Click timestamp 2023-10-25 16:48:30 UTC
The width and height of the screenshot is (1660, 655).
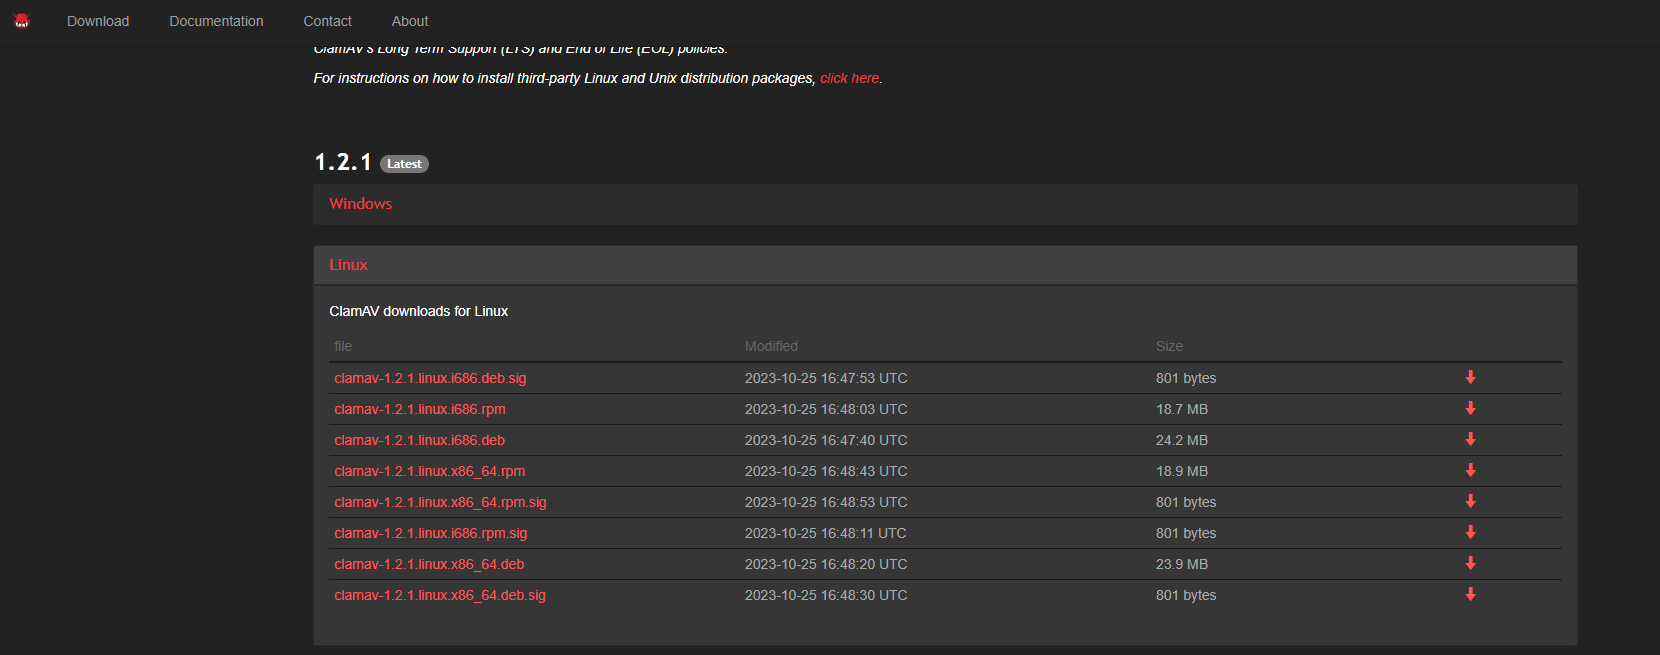tap(826, 595)
